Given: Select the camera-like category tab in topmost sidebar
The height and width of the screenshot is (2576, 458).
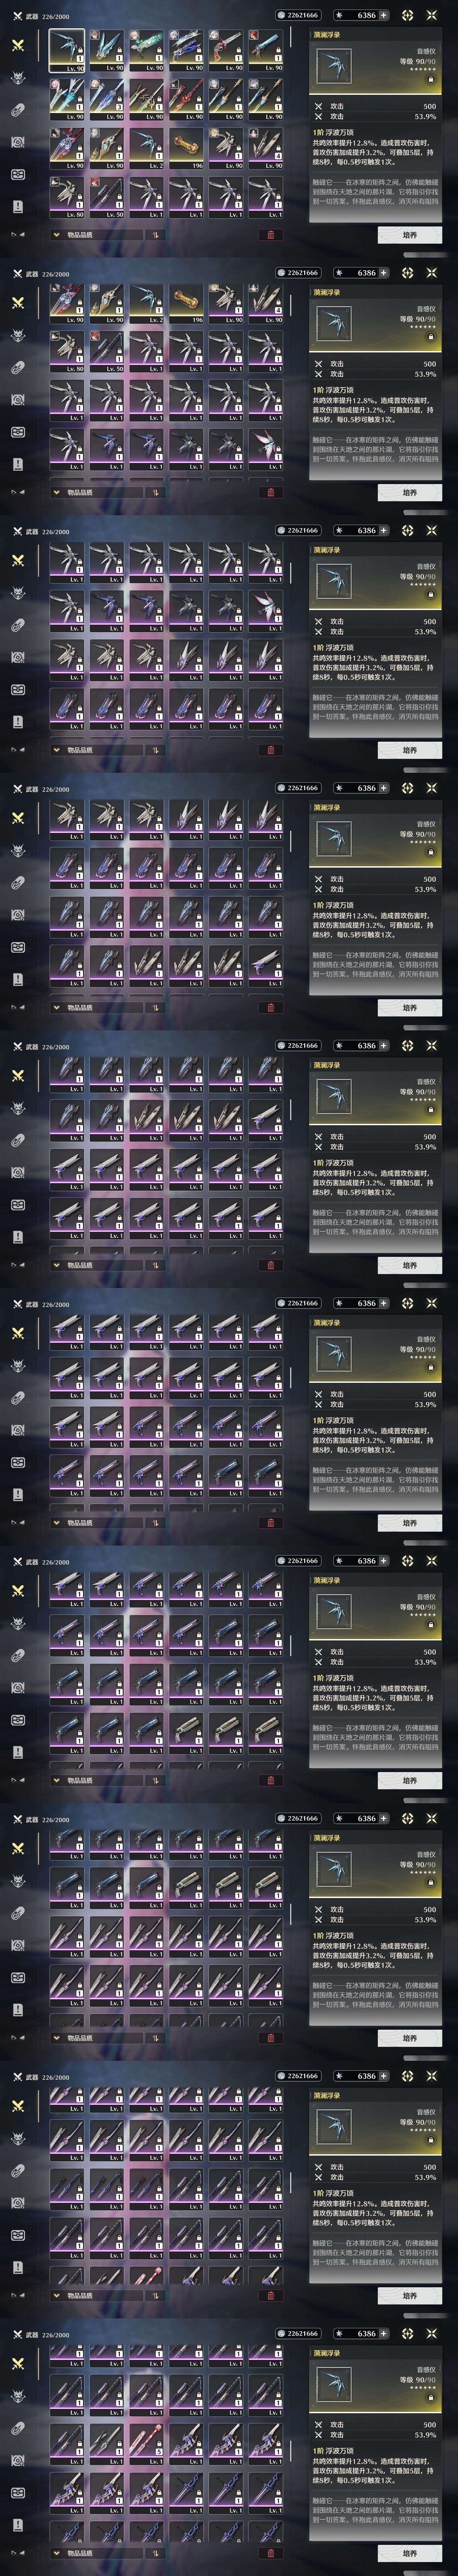Looking at the screenshot, I should (17, 142).
